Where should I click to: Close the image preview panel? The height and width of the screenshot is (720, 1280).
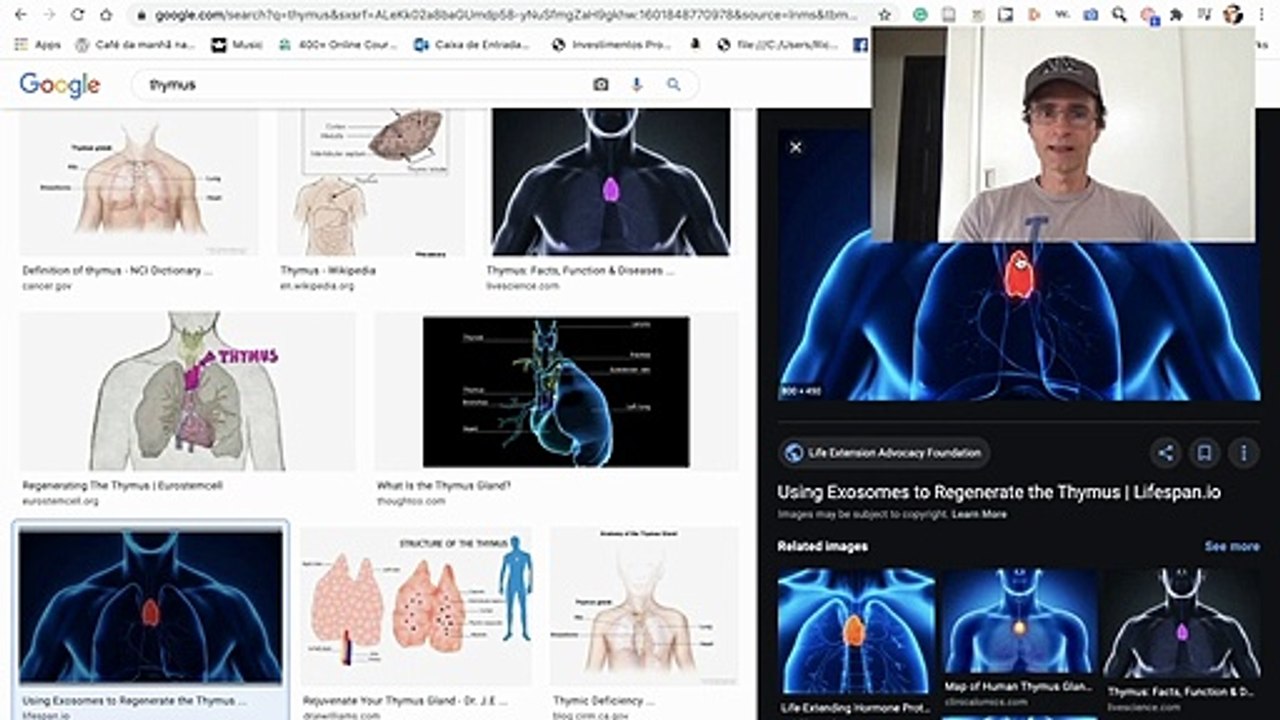[x=795, y=147]
